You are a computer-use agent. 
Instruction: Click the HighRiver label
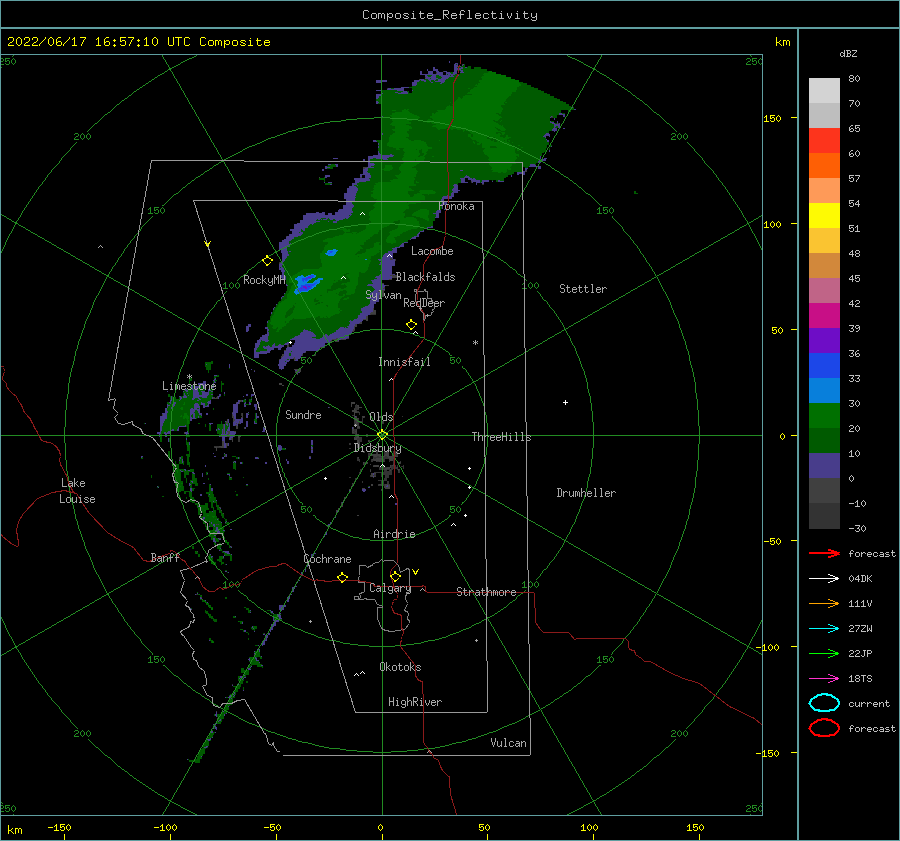click(415, 702)
